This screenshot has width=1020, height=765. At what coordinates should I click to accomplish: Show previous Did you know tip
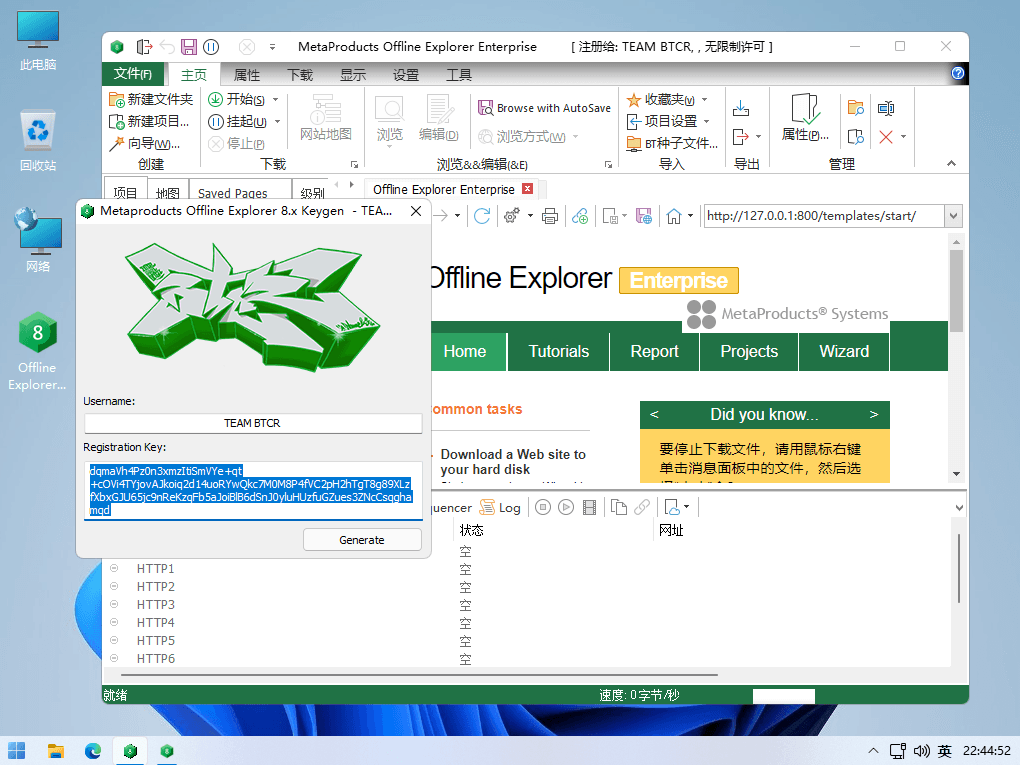coord(654,414)
